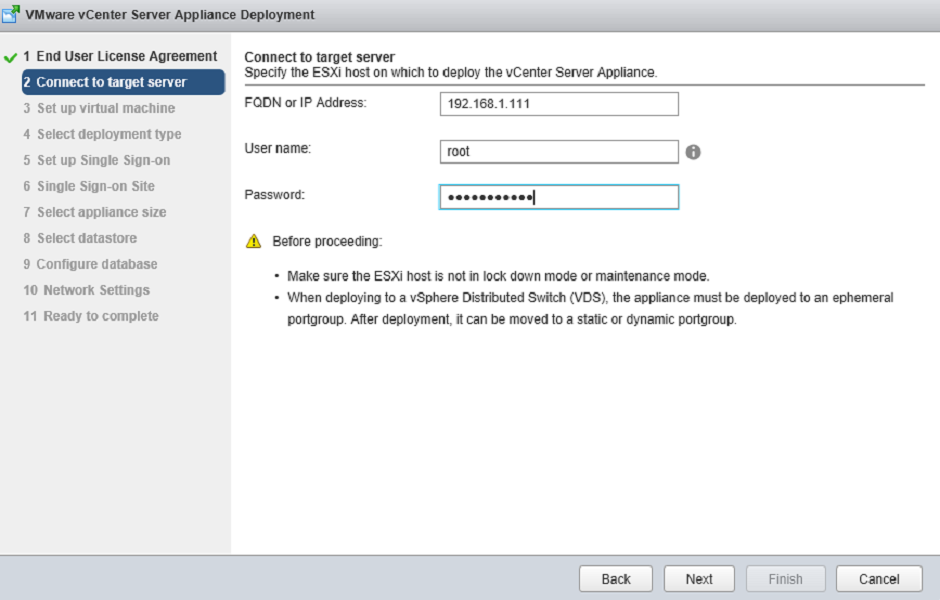Click the lock down mode bullet text
This screenshot has height=600, width=940.
click(x=498, y=276)
